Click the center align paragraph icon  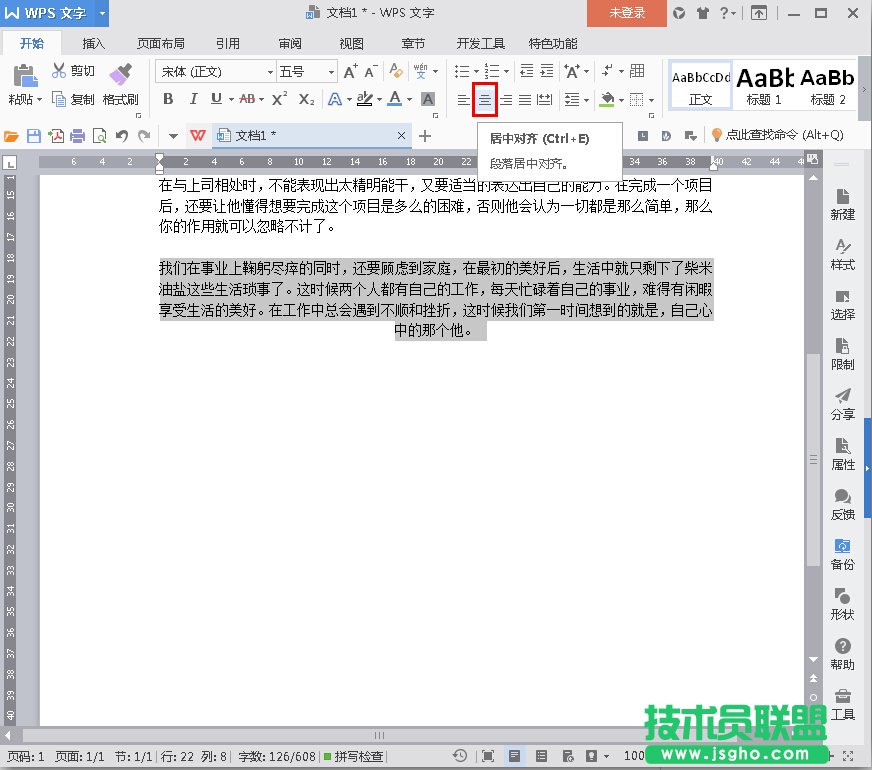(x=485, y=99)
